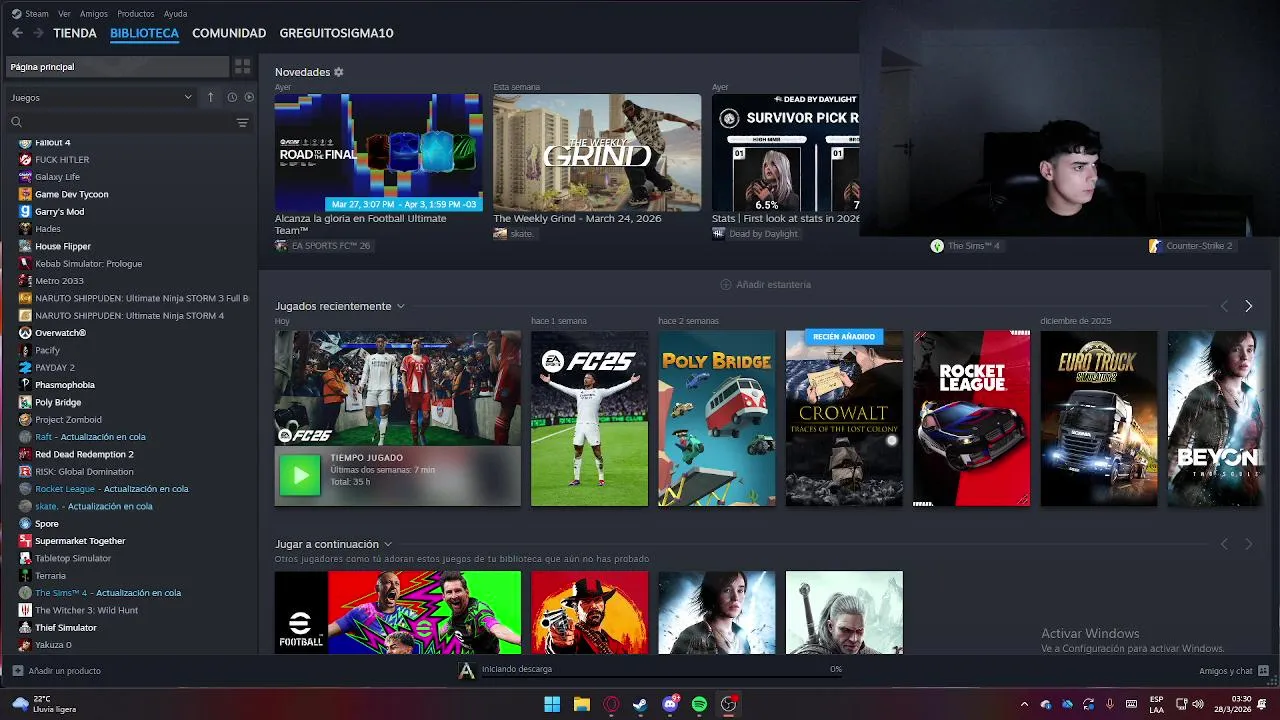Click Página principal button
The image size is (1280, 720).
117,67
